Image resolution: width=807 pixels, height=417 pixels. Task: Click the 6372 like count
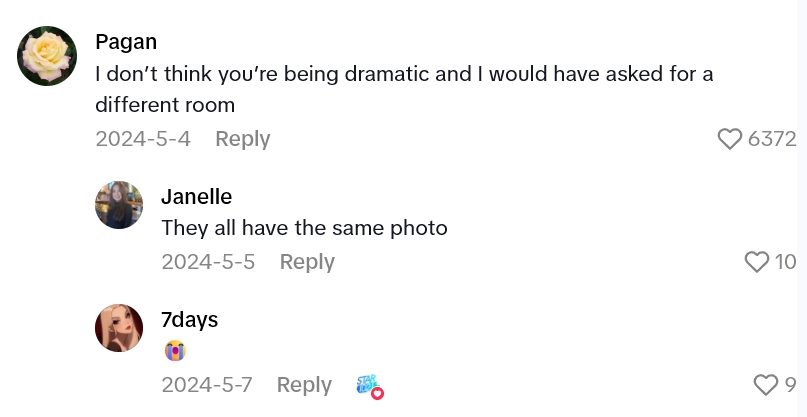(772, 139)
